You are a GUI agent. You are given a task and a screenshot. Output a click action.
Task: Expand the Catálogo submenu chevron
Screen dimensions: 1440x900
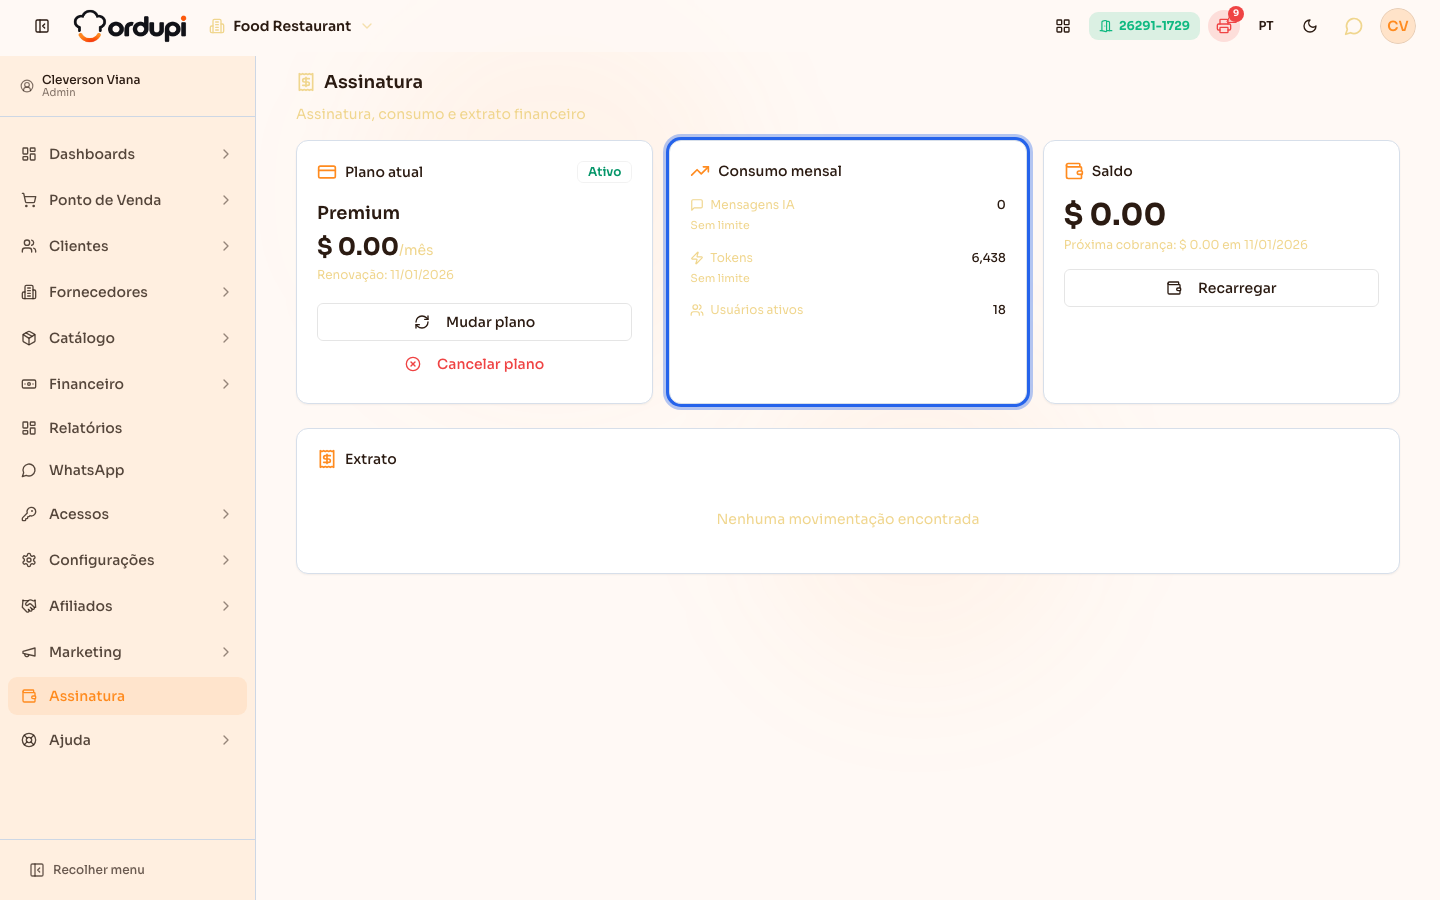click(x=226, y=338)
